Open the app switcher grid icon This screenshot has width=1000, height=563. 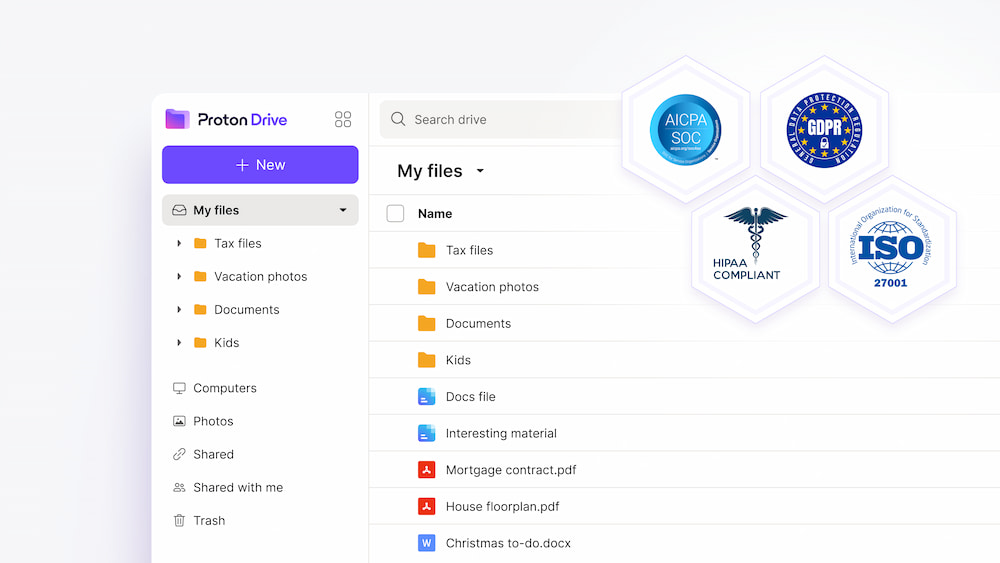click(x=342, y=119)
